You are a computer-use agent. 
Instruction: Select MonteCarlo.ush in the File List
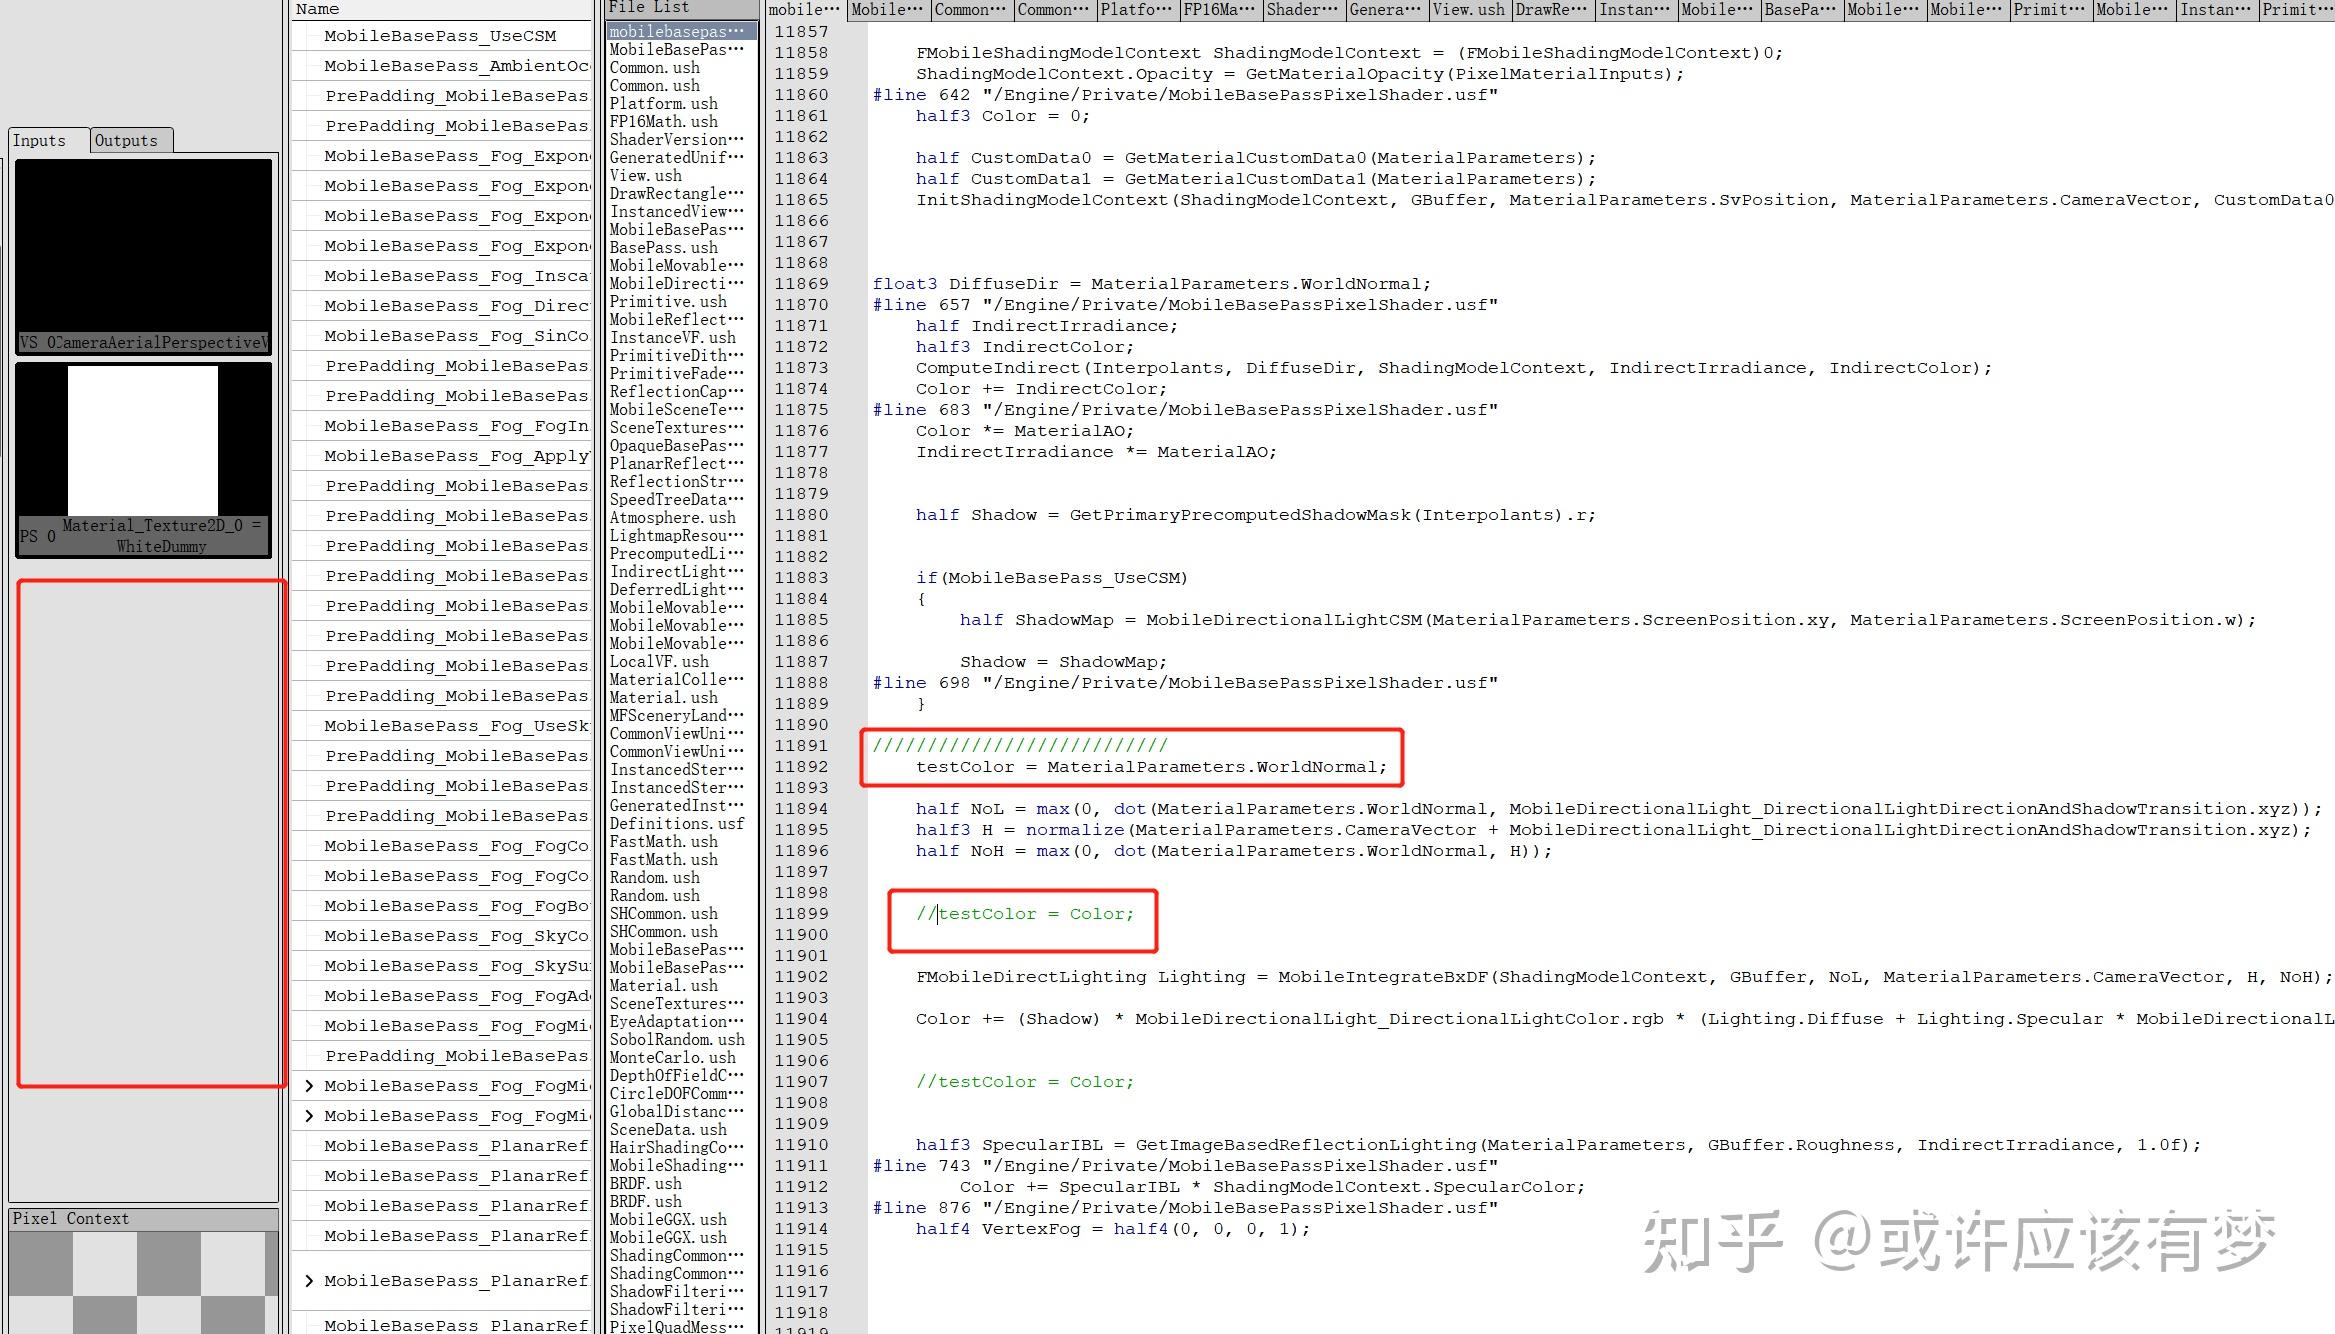(667, 1057)
